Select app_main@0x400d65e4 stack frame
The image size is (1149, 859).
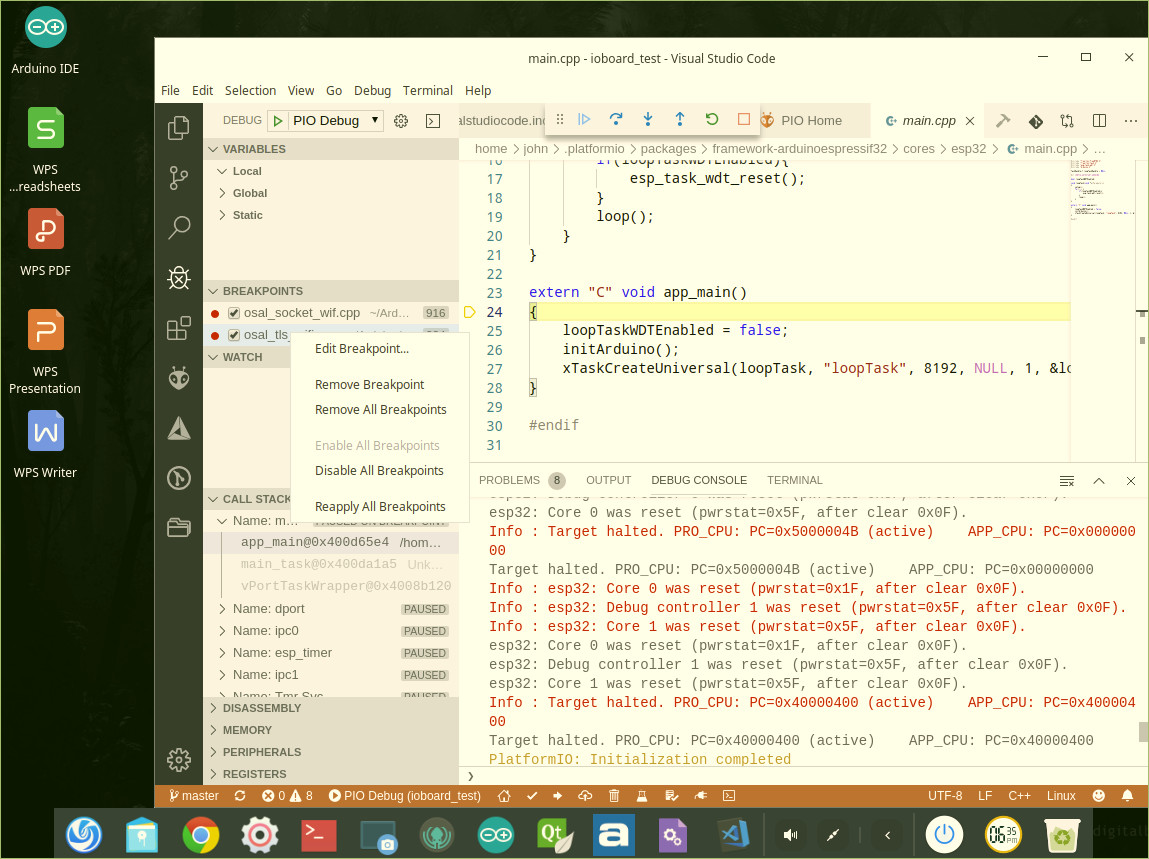point(331,542)
